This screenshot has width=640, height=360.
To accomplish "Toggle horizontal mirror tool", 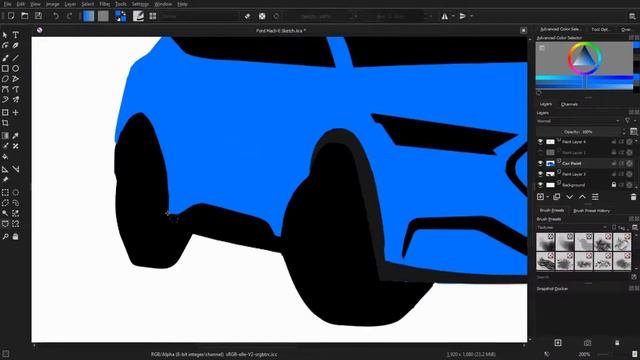I will click(x=444, y=16).
